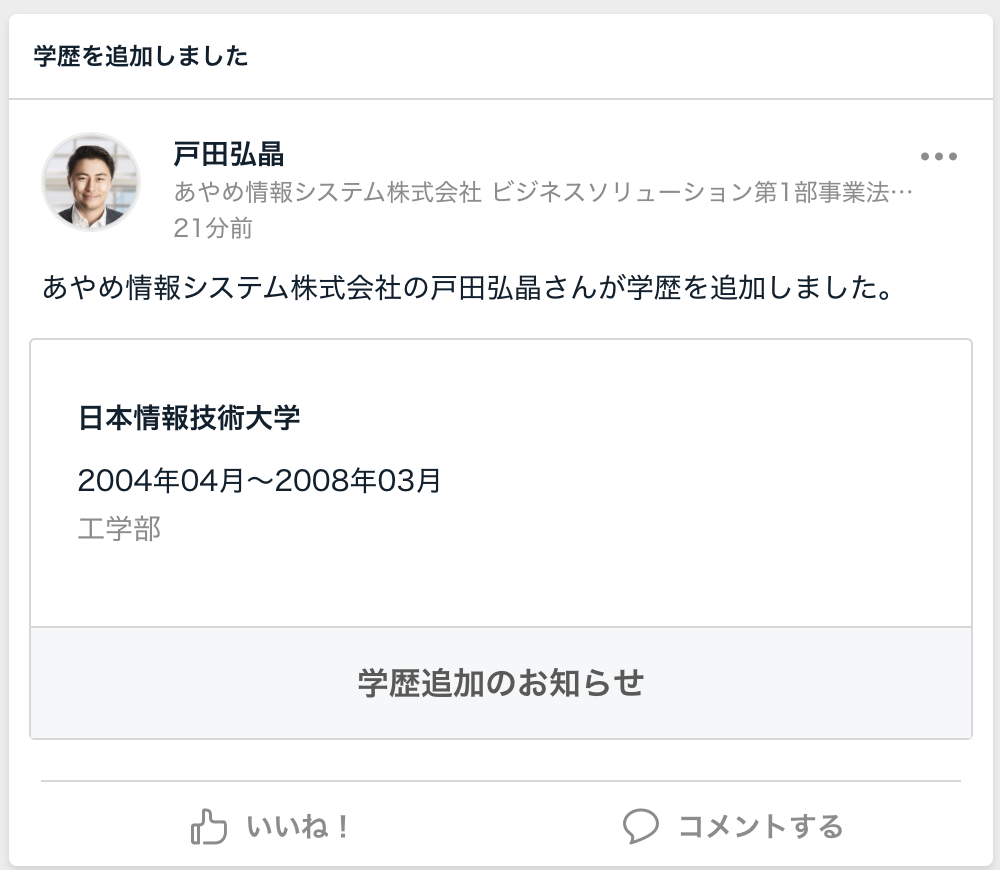Open the more options ellipsis menu
1000x870 pixels.
tap(938, 157)
